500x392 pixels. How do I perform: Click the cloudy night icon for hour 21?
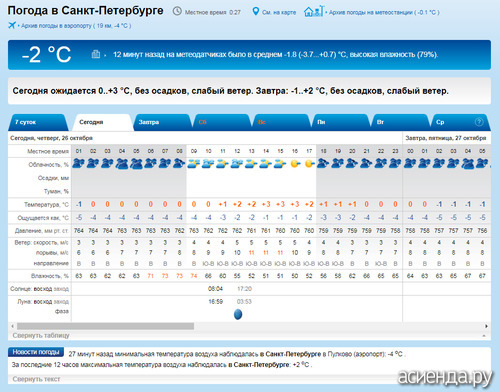click(366, 164)
